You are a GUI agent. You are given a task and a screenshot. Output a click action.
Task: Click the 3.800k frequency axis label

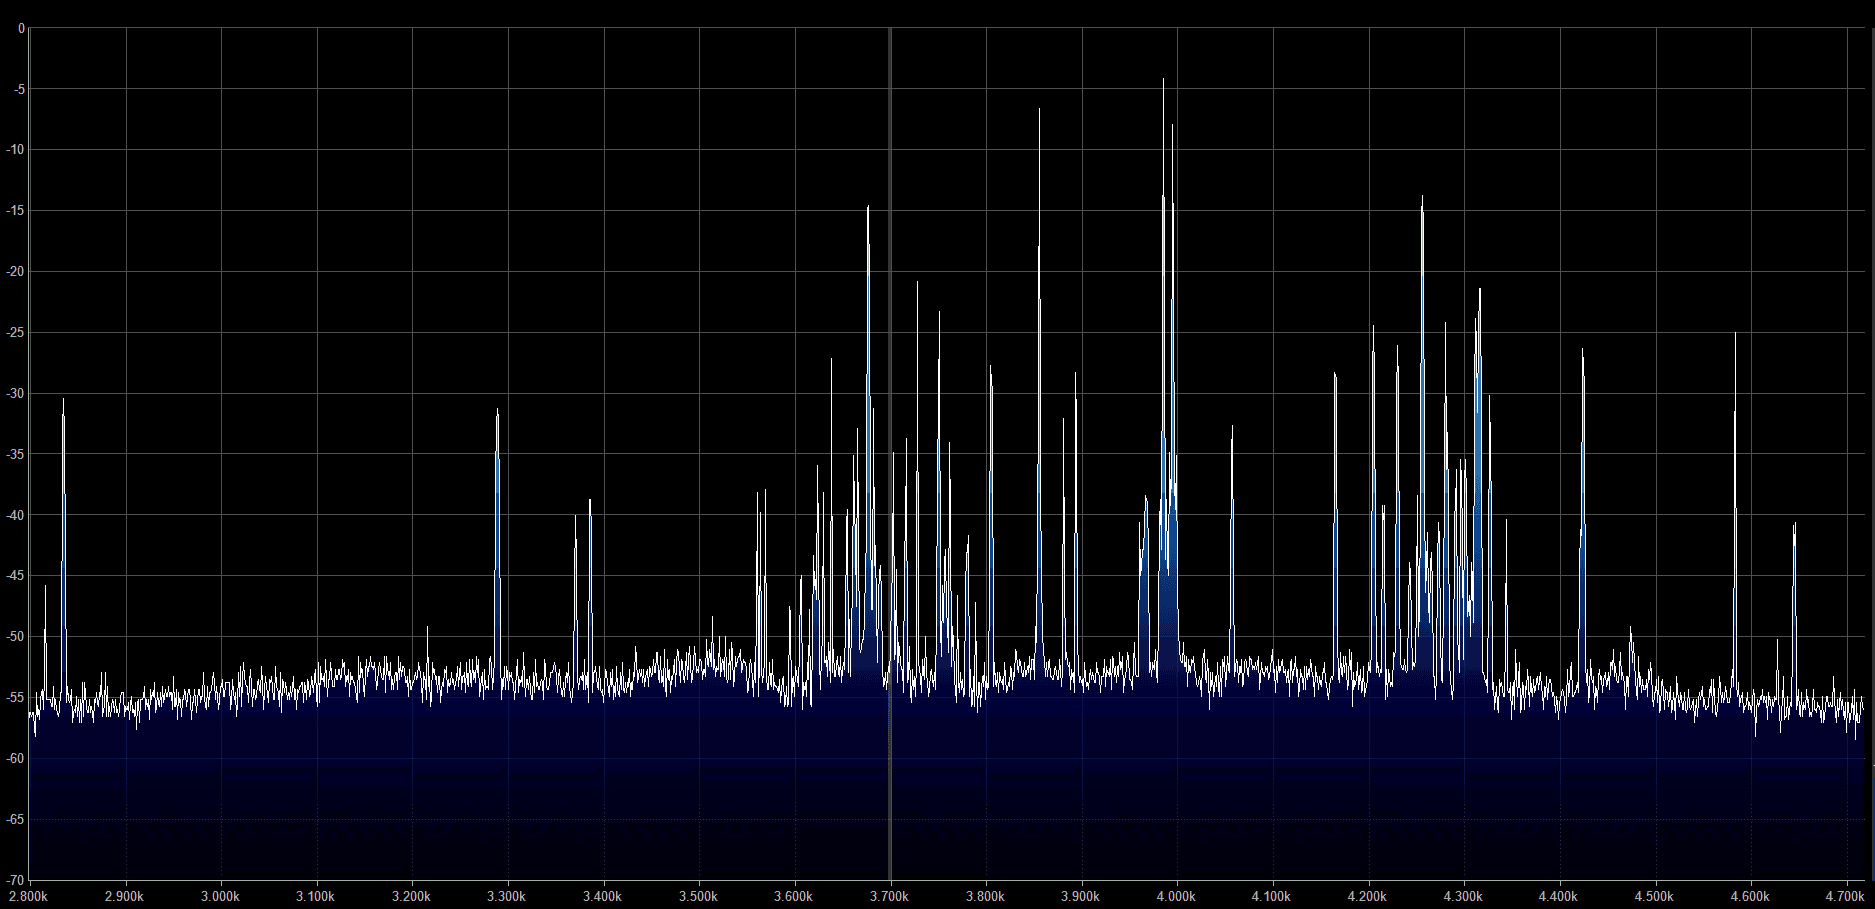coord(985,897)
